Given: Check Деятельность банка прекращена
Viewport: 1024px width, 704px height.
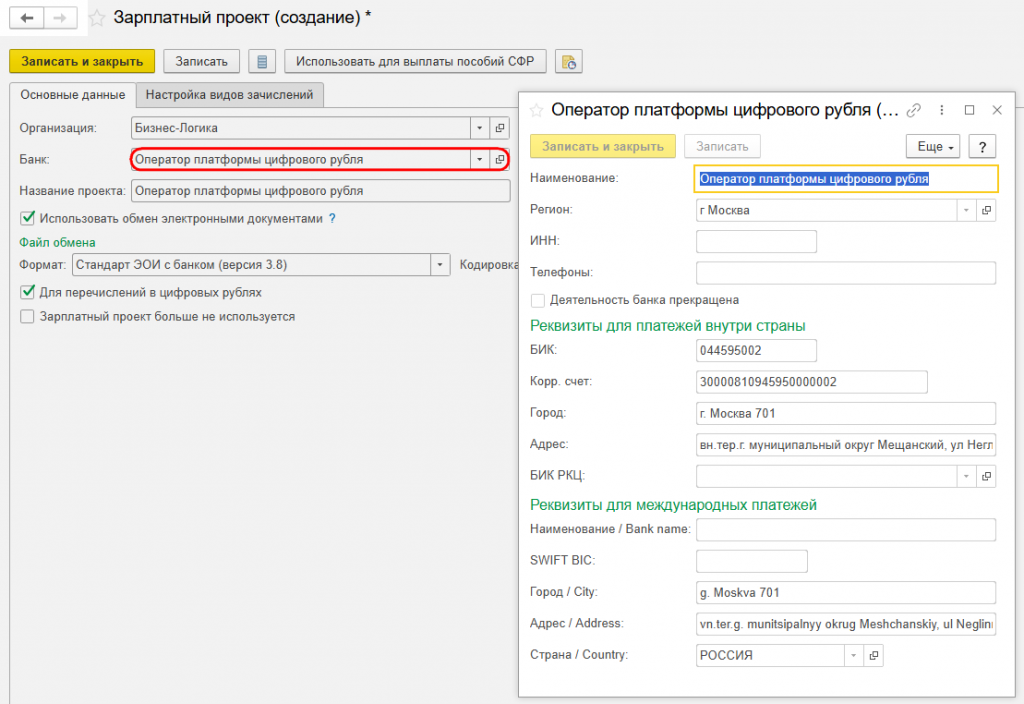Looking at the screenshot, I should point(538,300).
